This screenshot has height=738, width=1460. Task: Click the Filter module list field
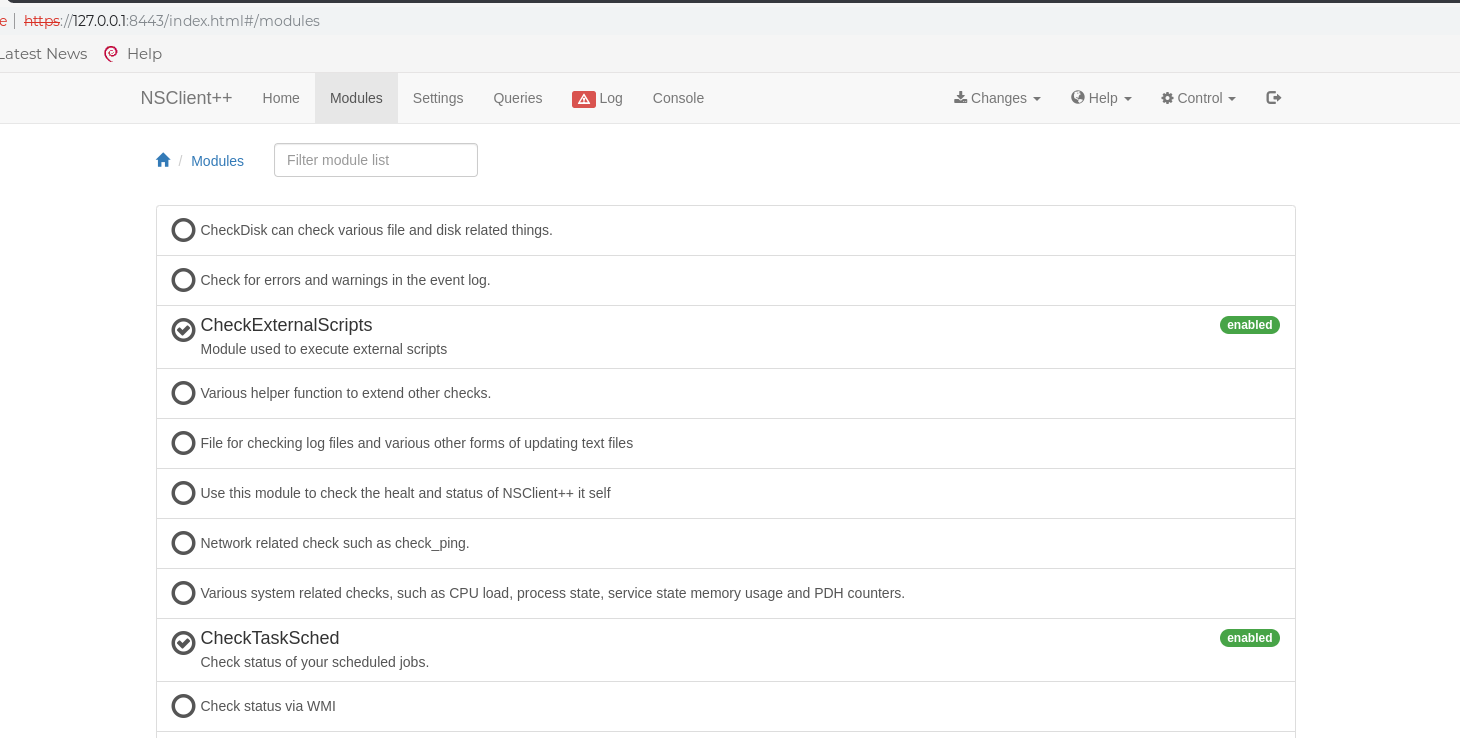pos(376,160)
